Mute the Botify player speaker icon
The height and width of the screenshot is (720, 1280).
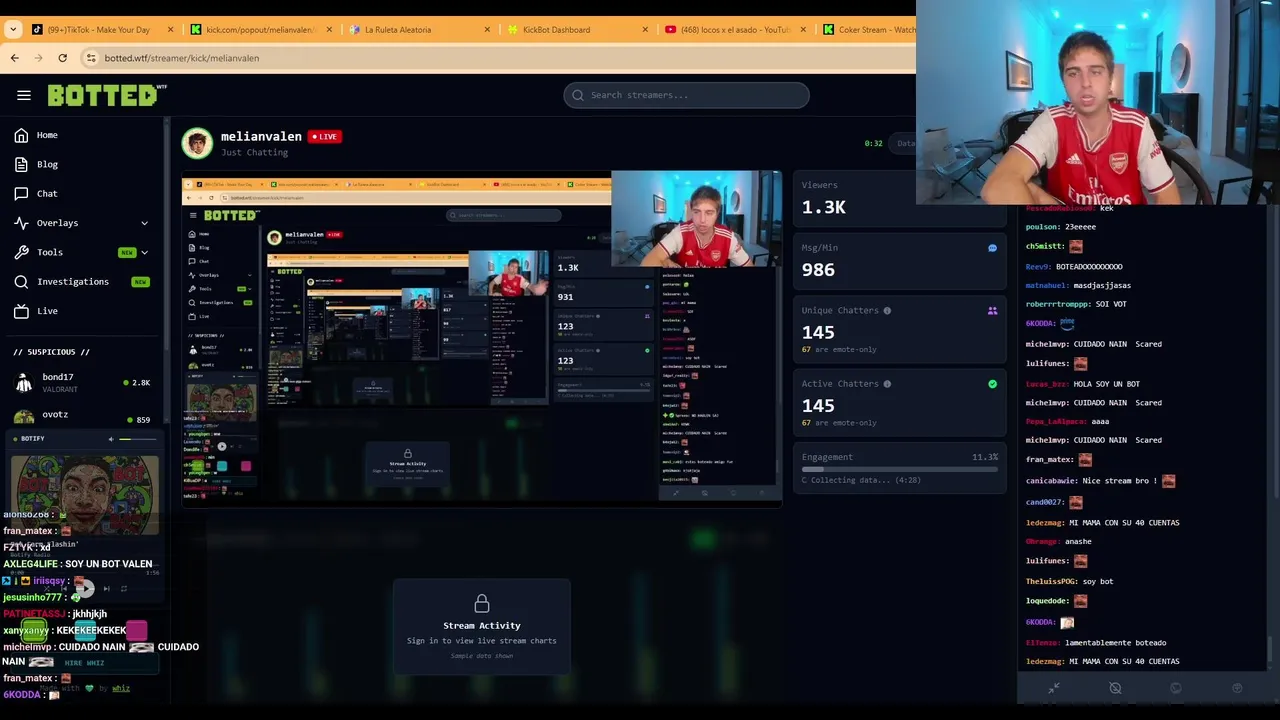click(x=111, y=439)
